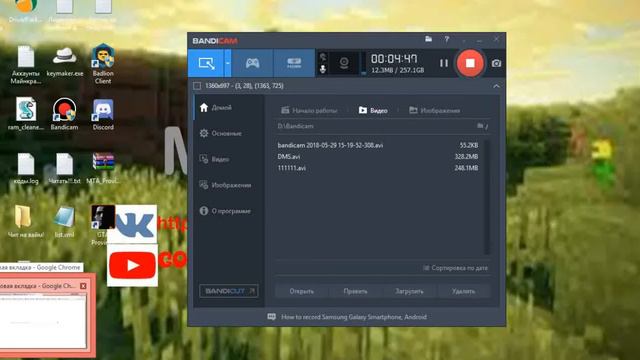
Task: Open keymaker.exe desktop icon
Action: coord(64,62)
